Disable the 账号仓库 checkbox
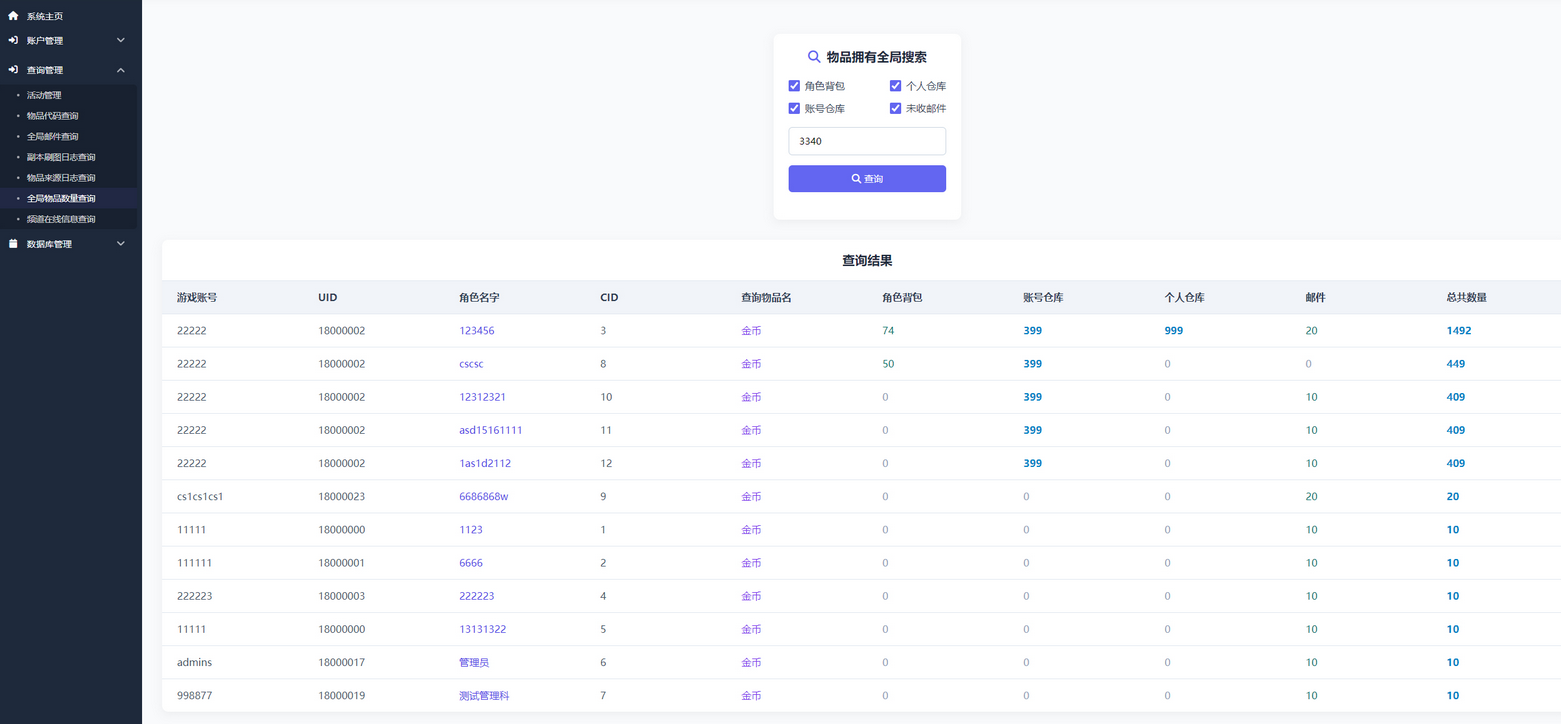 794,108
